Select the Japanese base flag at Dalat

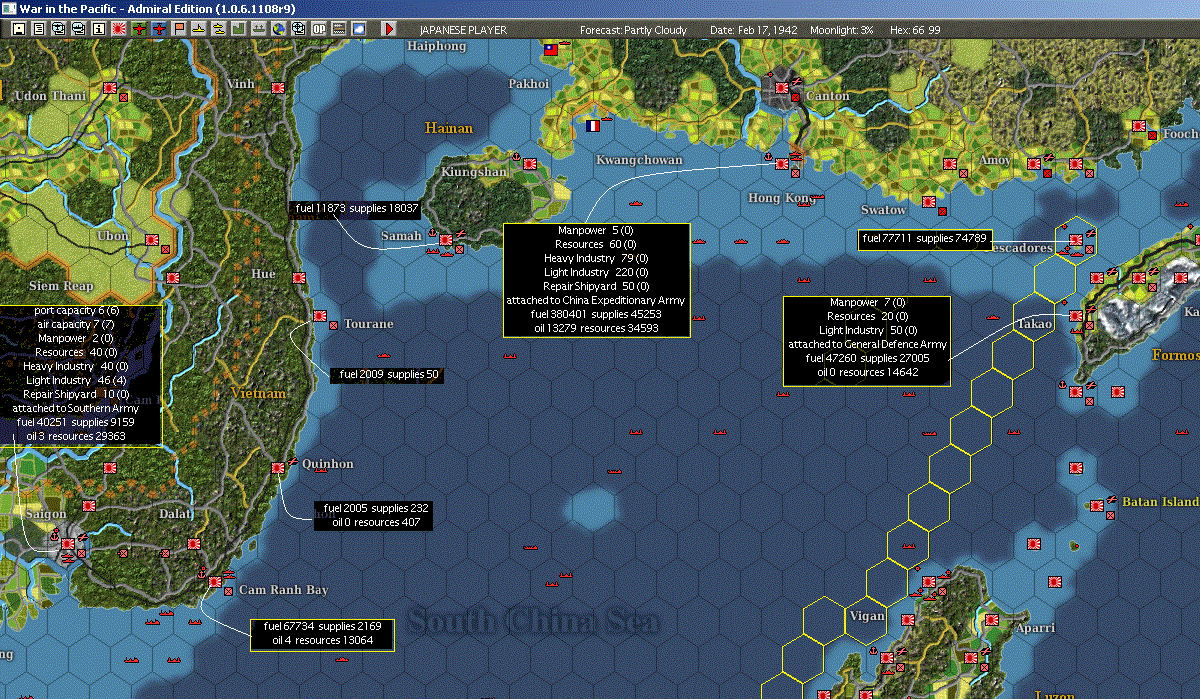click(x=194, y=544)
